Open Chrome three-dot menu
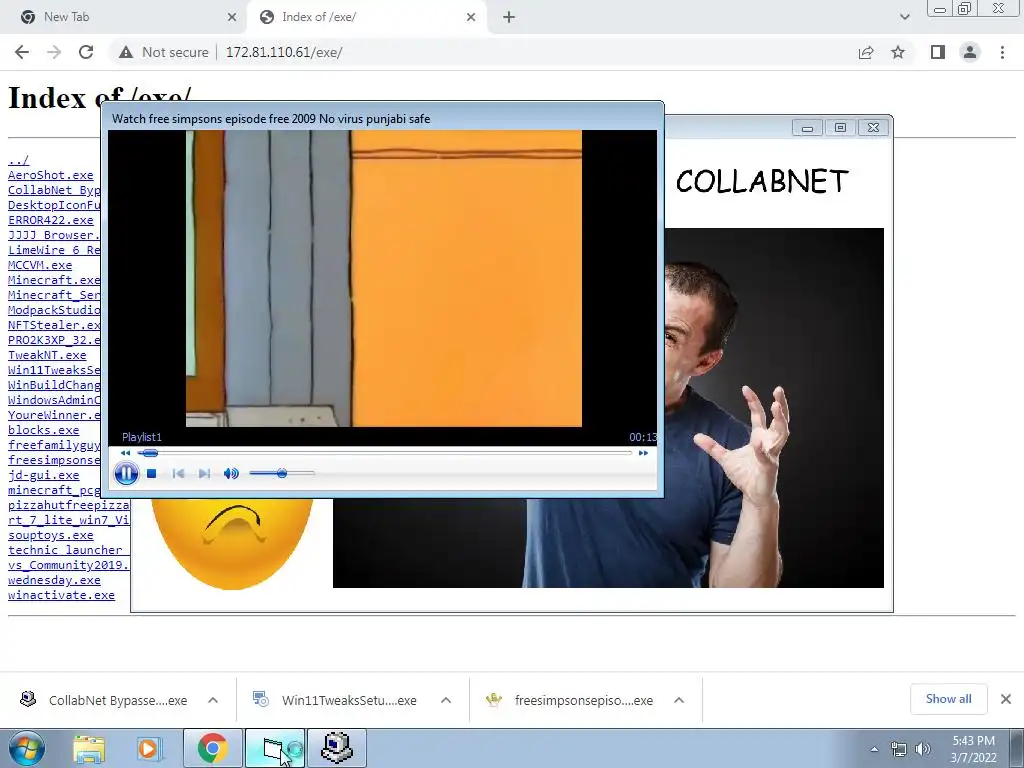Image resolution: width=1024 pixels, height=768 pixels. point(1002,52)
